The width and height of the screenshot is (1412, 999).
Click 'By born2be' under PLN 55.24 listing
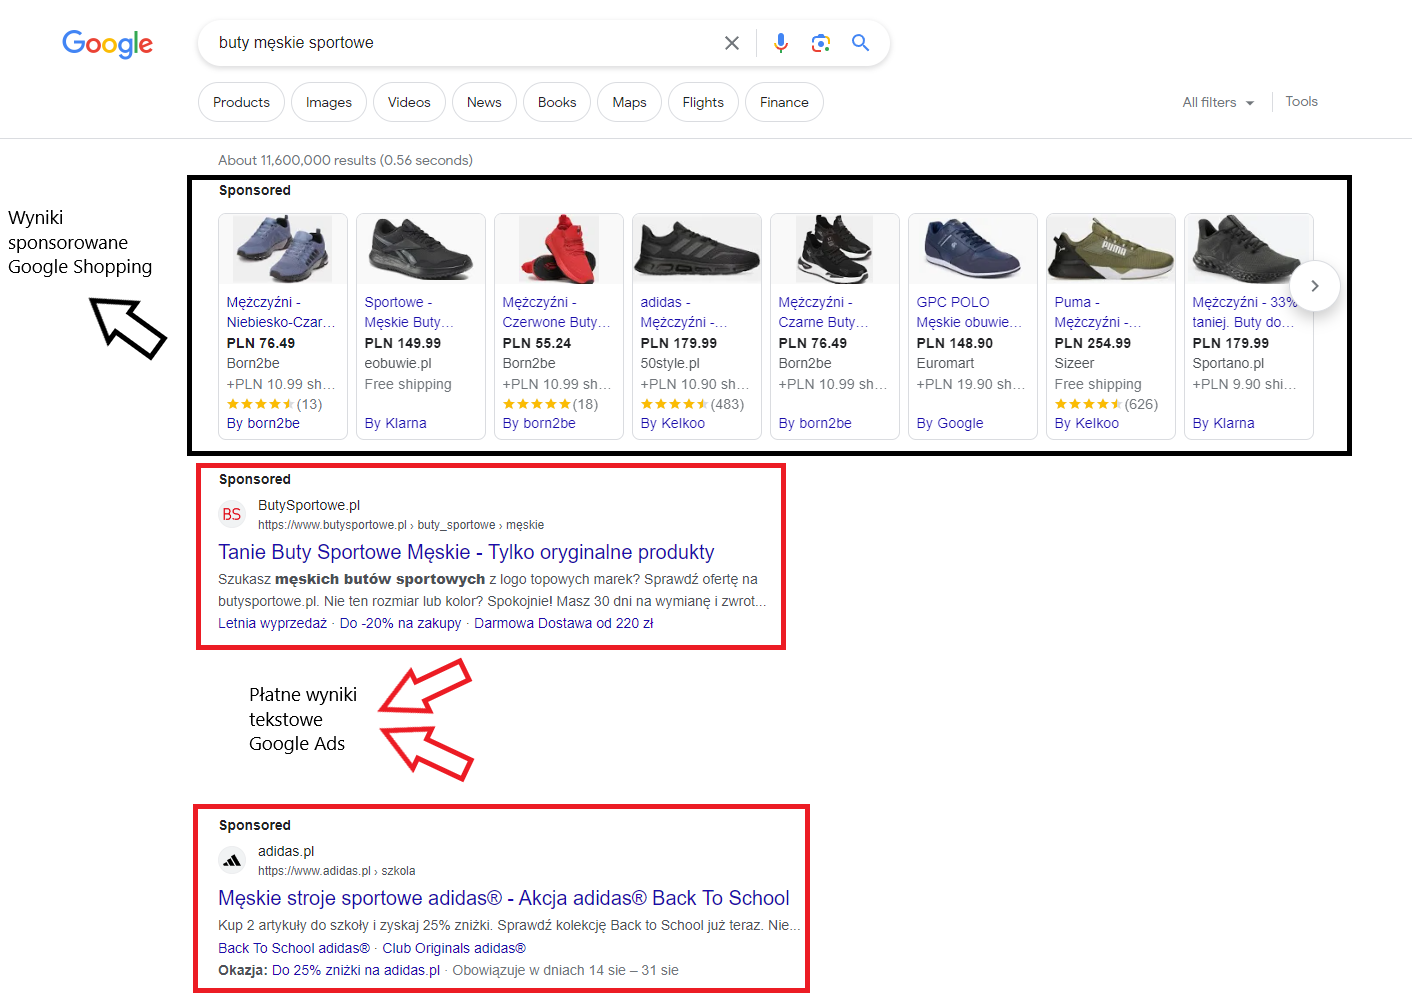click(539, 423)
